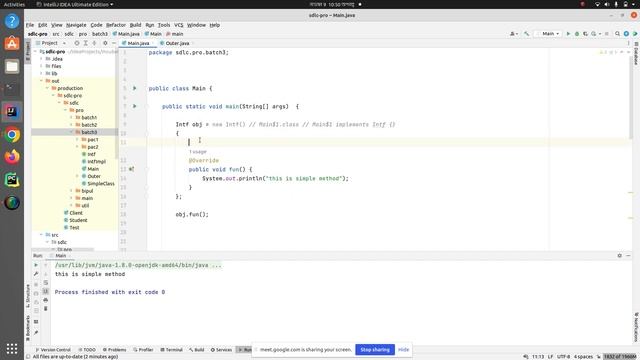The image size is (640, 360).
Task: Click the Stop sharing button
Action: pyautogui.click(x=375, y=349)
